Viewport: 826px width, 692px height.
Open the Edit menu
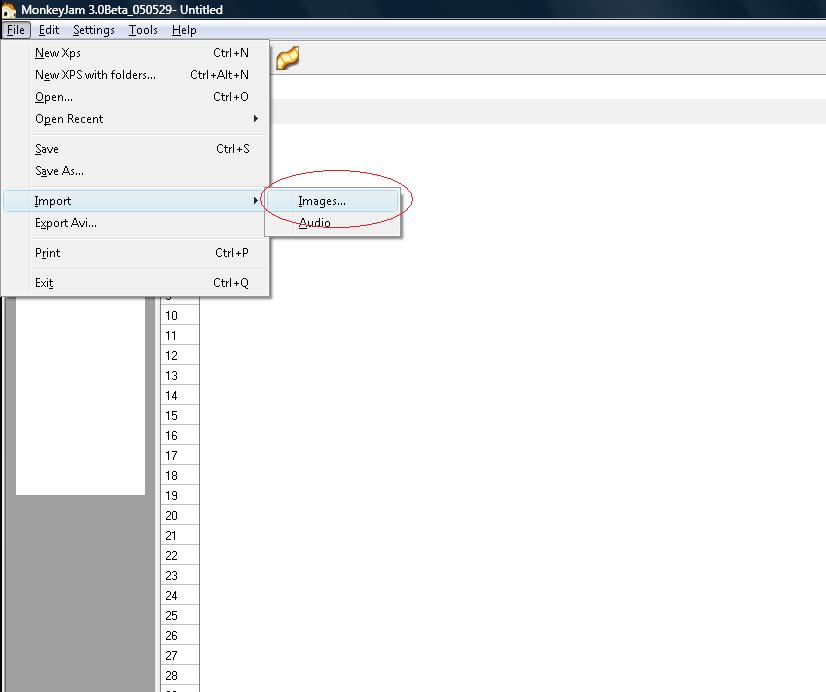click(x=48, y=30)
